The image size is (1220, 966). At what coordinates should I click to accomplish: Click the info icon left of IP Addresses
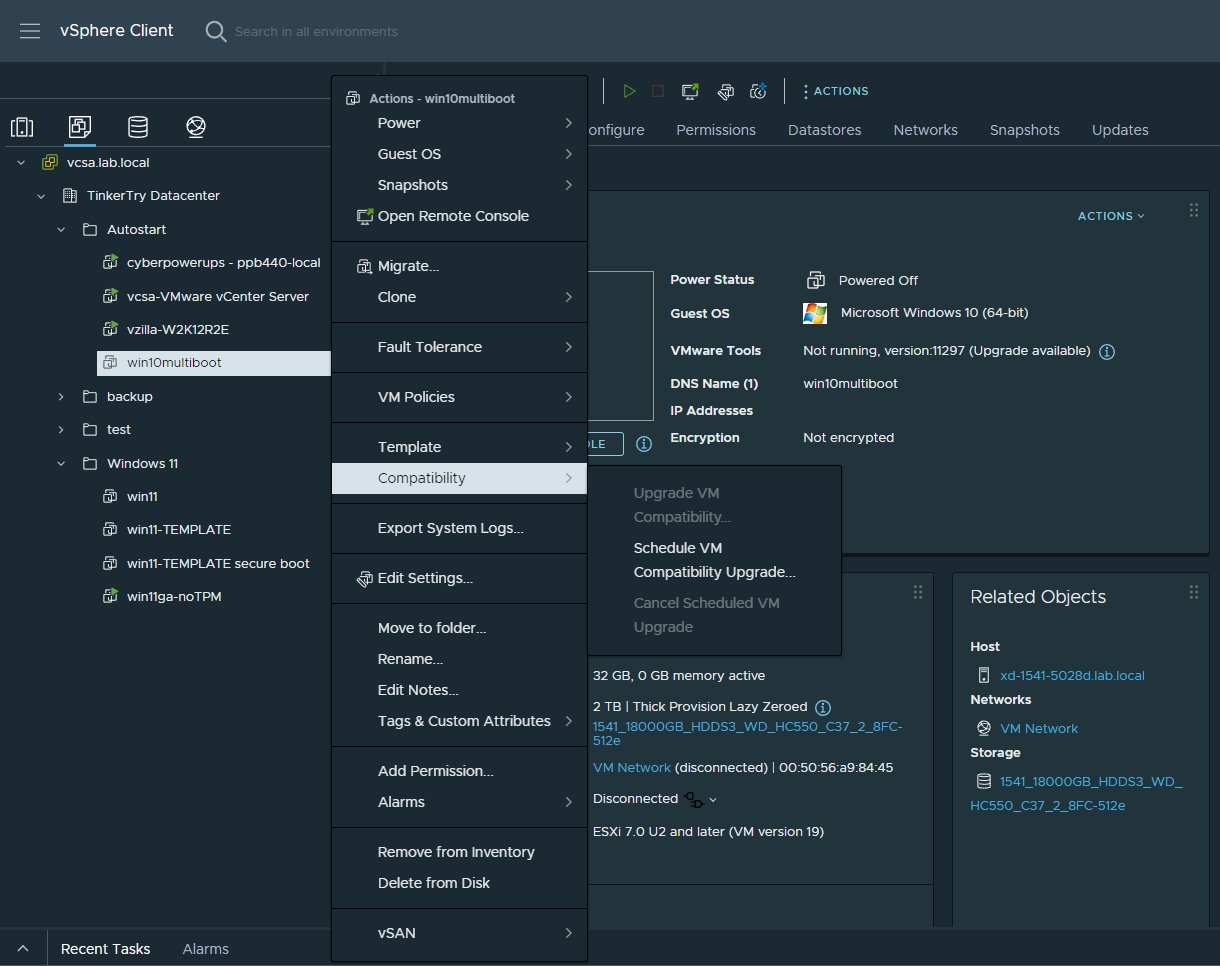[644, 443]
